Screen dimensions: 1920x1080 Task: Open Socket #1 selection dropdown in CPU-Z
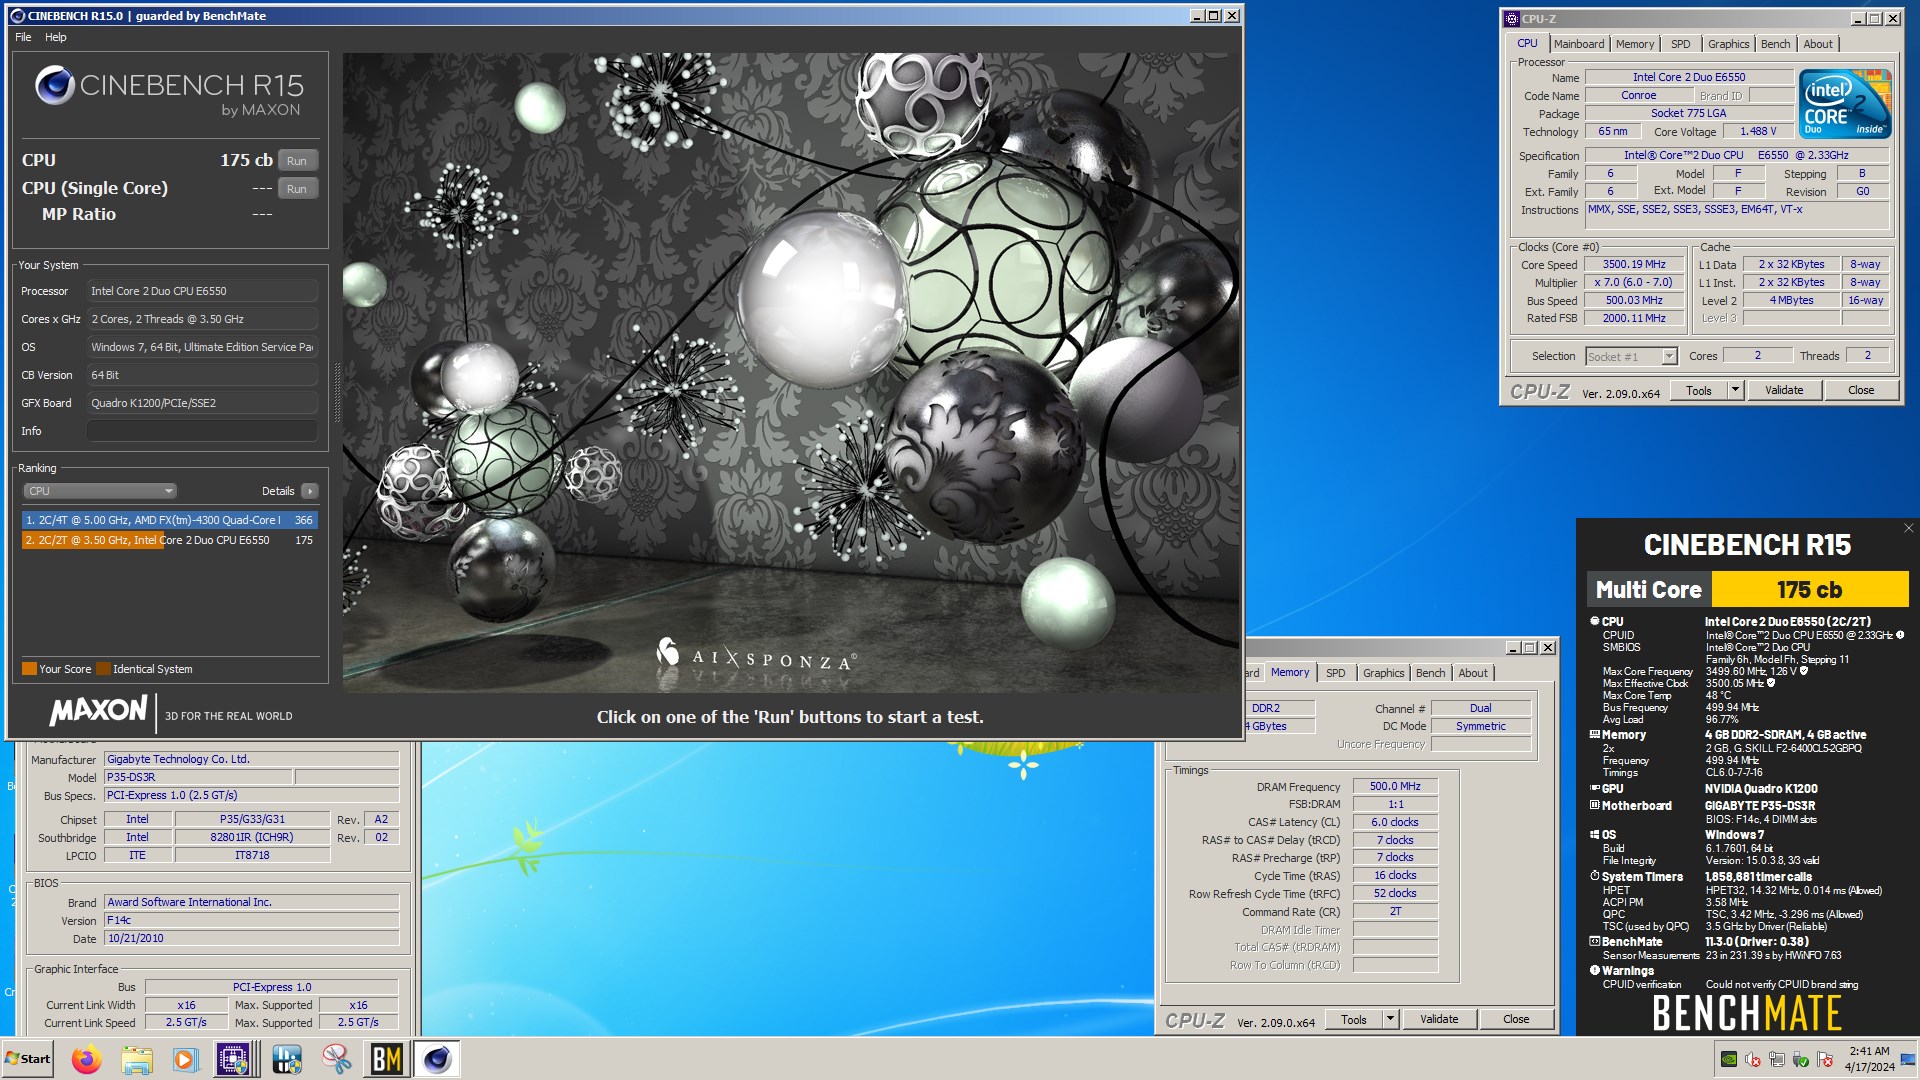(1669, 357)
